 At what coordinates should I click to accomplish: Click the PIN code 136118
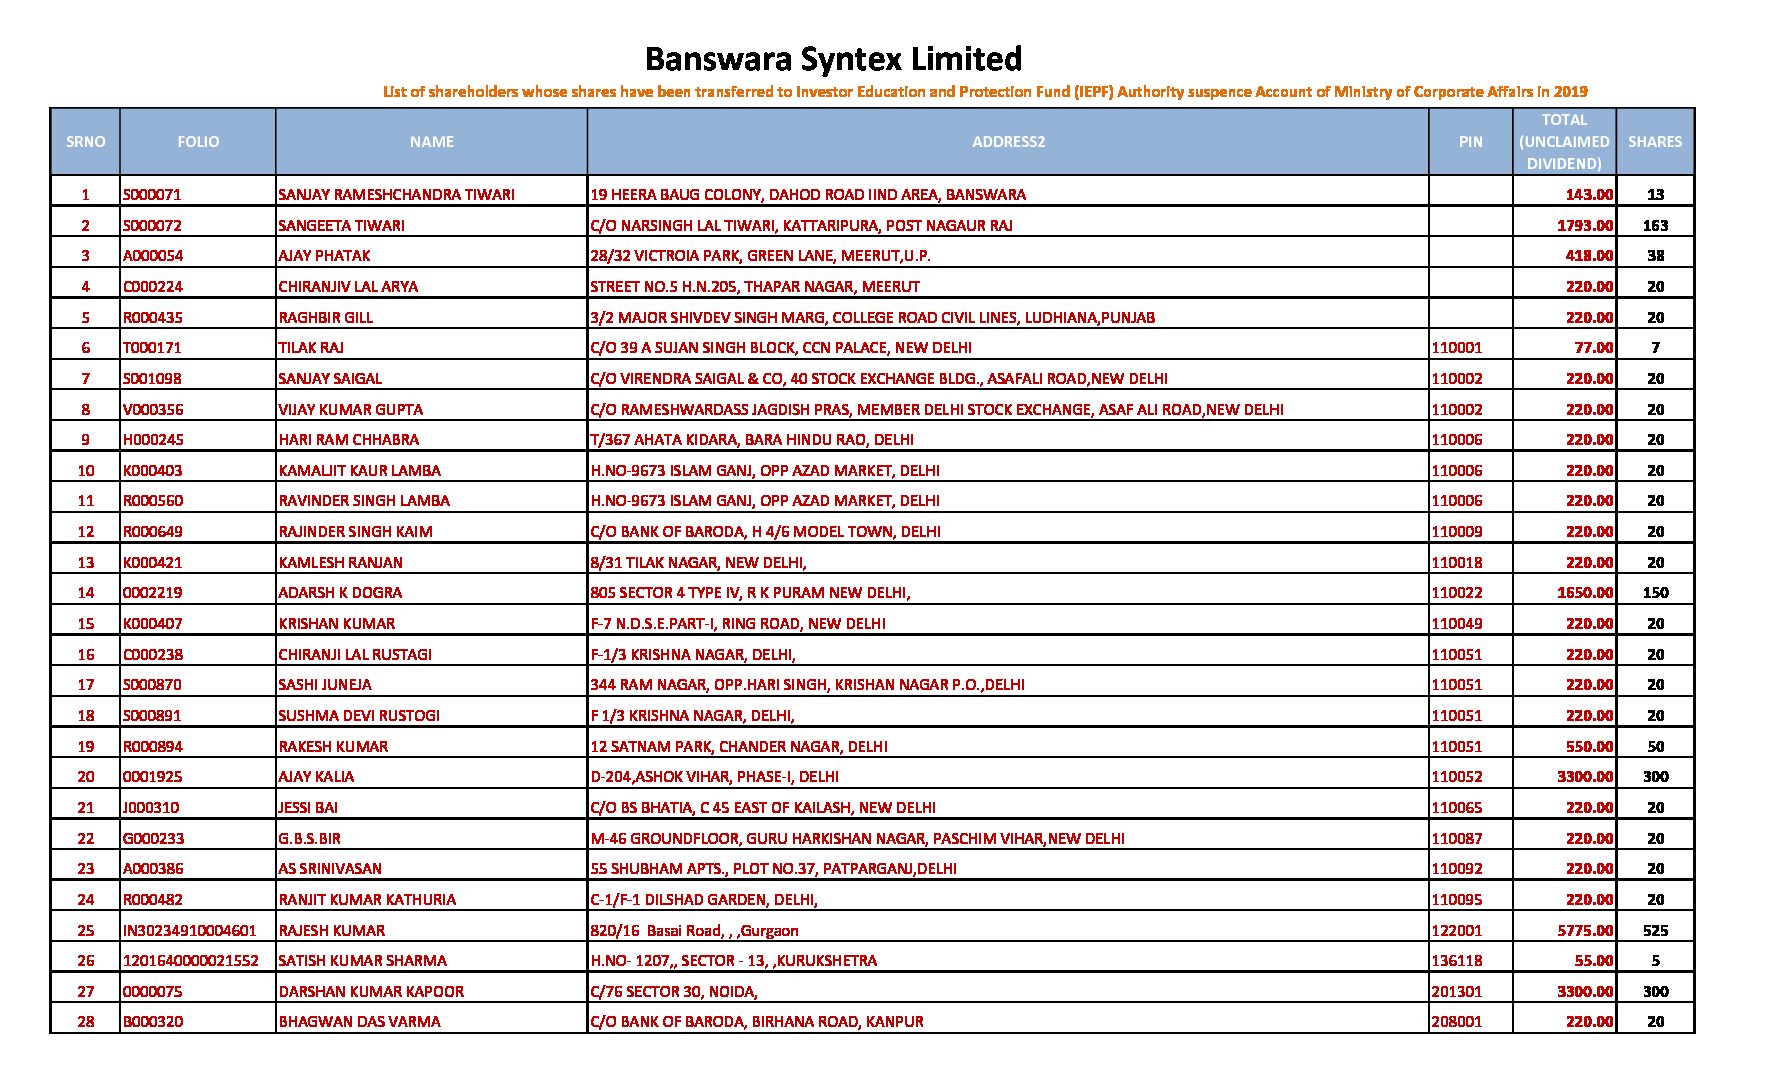click(1457, 960)
